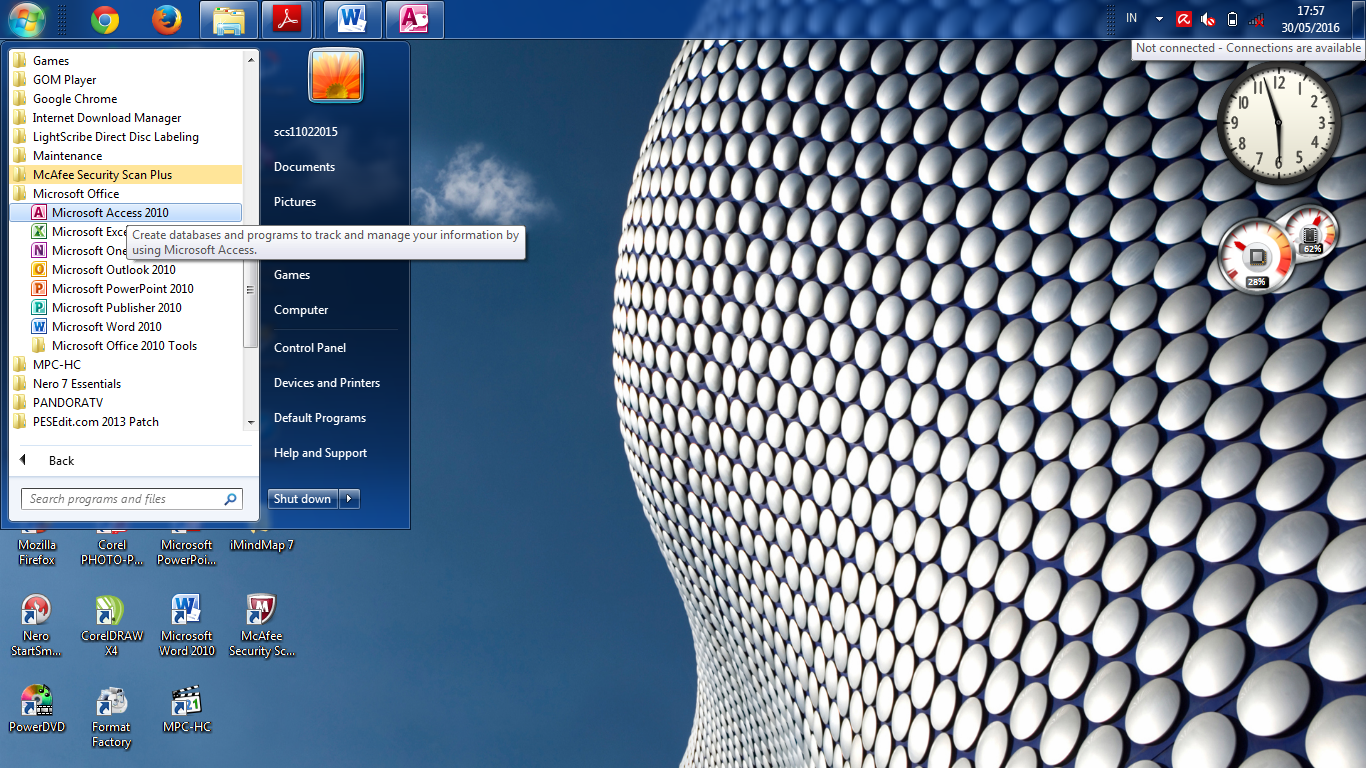This screenshot has width=1366, height=768.
Task: Click the McAfee tray icon
Action: click(1183, 19)
